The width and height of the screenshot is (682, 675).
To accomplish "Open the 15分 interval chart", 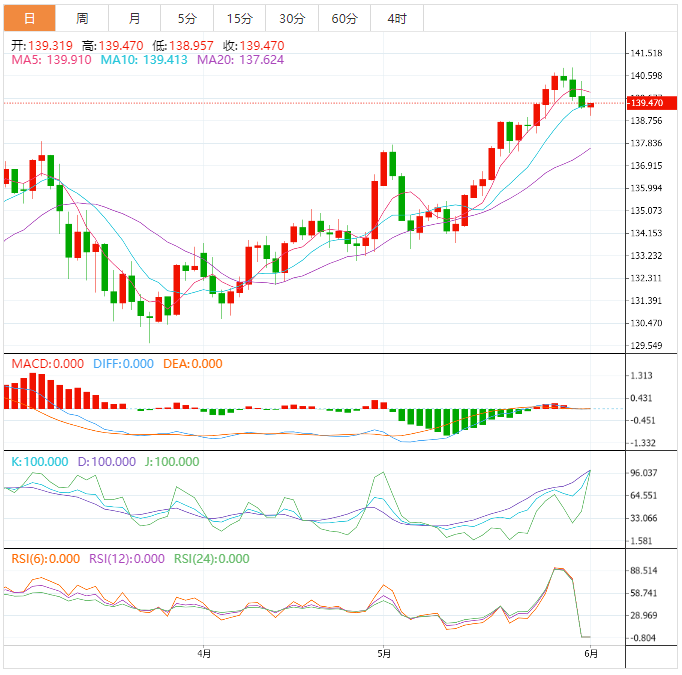I will [x=239, y=19].
